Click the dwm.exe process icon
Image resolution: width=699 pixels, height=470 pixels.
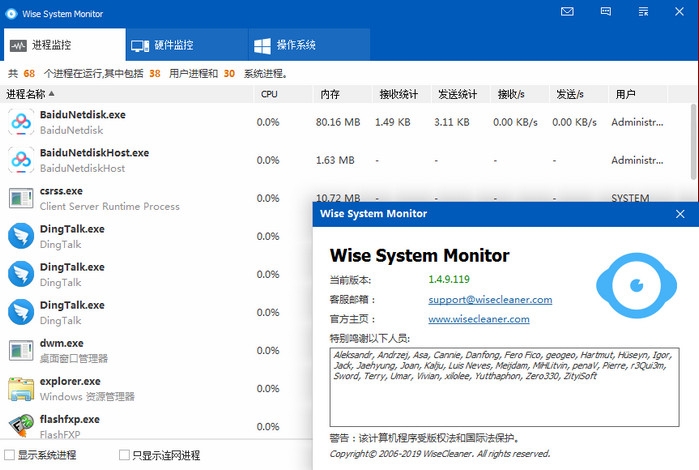point(21,350)
